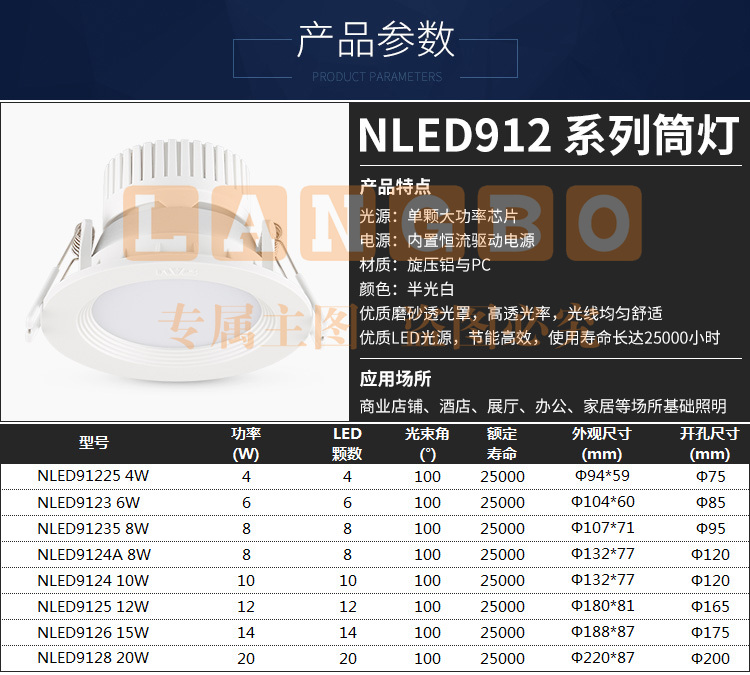Select model cell 'NLED9125 12W'
The image size is (750, 675).
pyautogui.click(x=93, y=606)
